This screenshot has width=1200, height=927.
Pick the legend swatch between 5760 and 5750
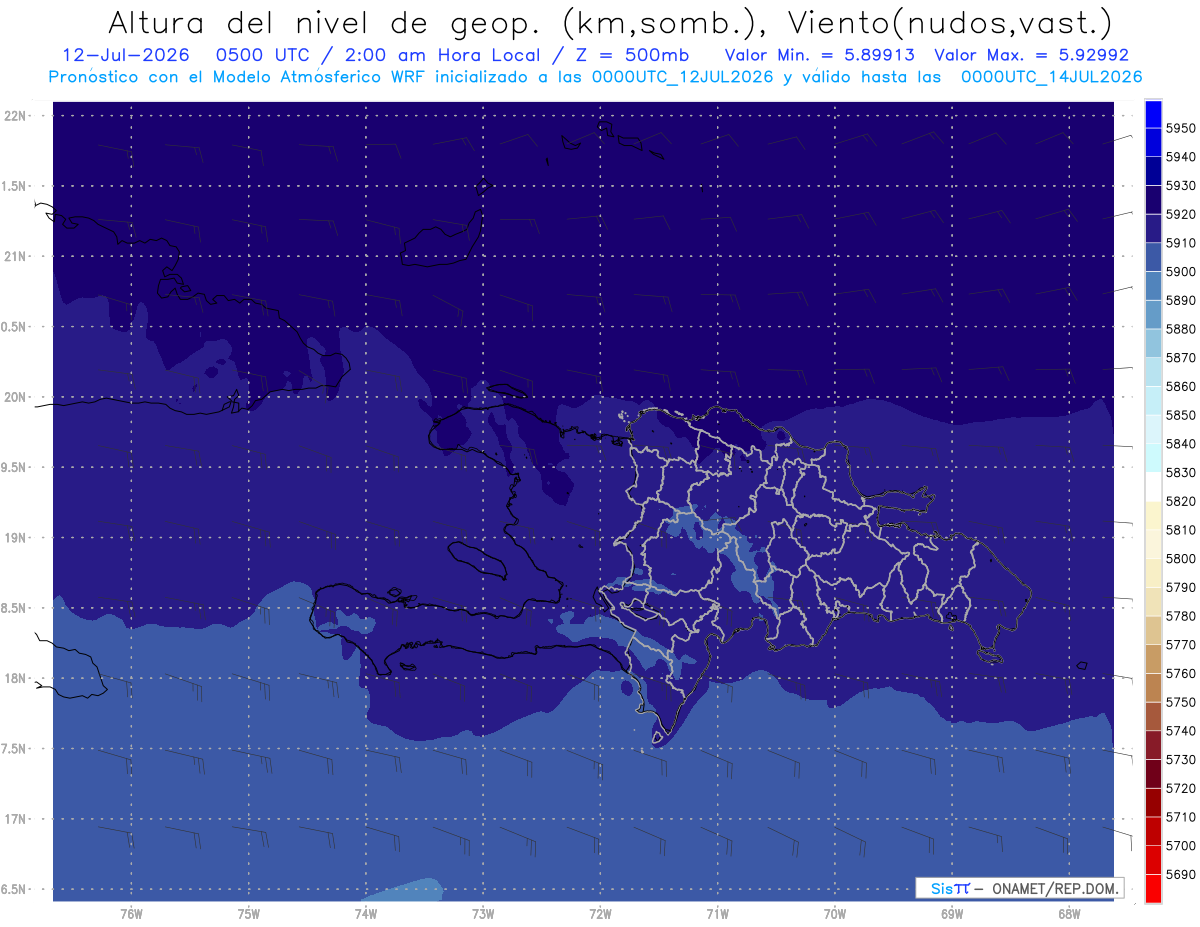click(x=1152, y=687)
